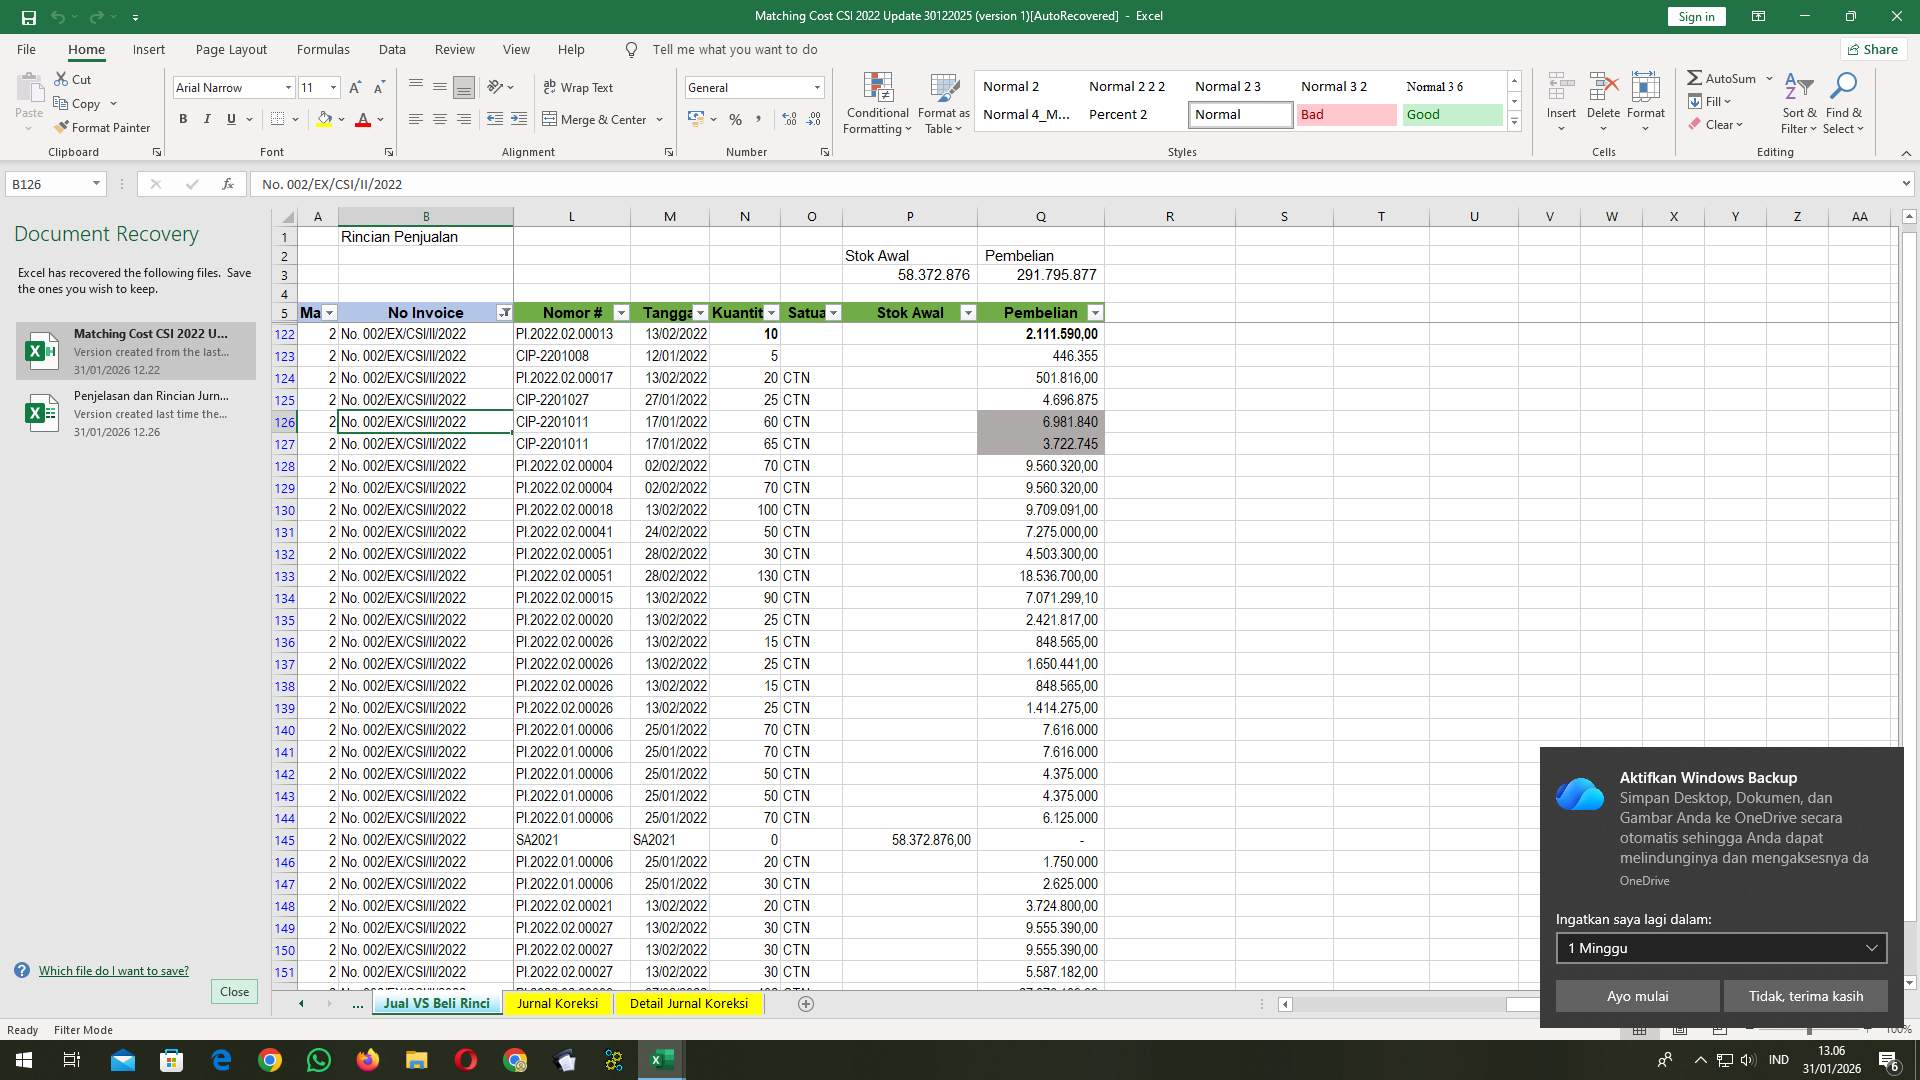The width and height of the screenshot is (1920, 1080).
Task: Apply Merge & Center
Action: point(597,119)
